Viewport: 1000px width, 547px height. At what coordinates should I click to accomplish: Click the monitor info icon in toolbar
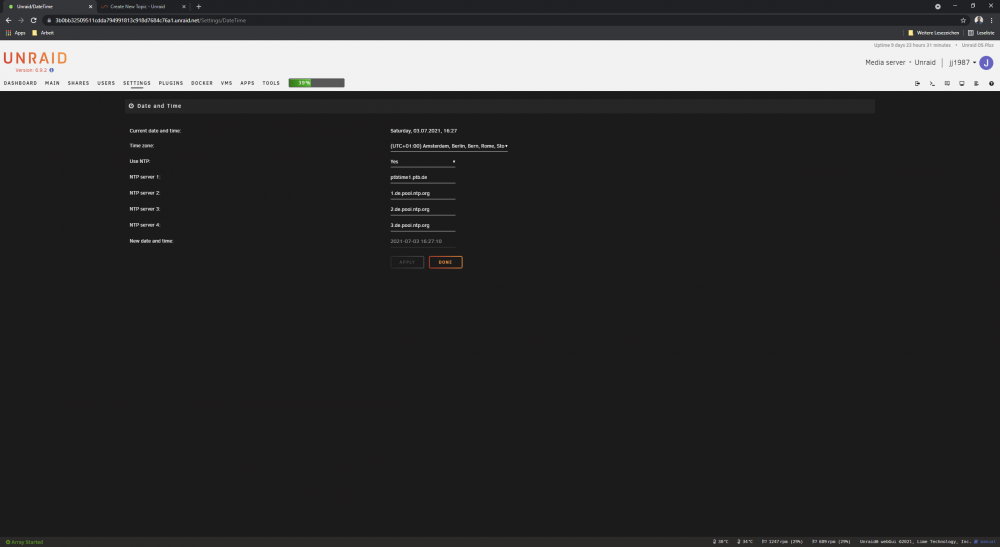(x=962, y=84)
